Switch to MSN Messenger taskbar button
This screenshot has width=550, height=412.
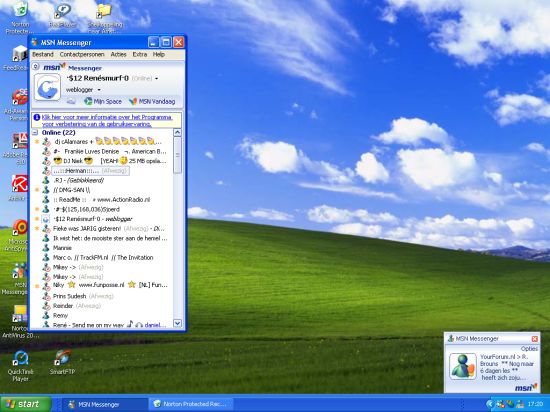(105, 404)
